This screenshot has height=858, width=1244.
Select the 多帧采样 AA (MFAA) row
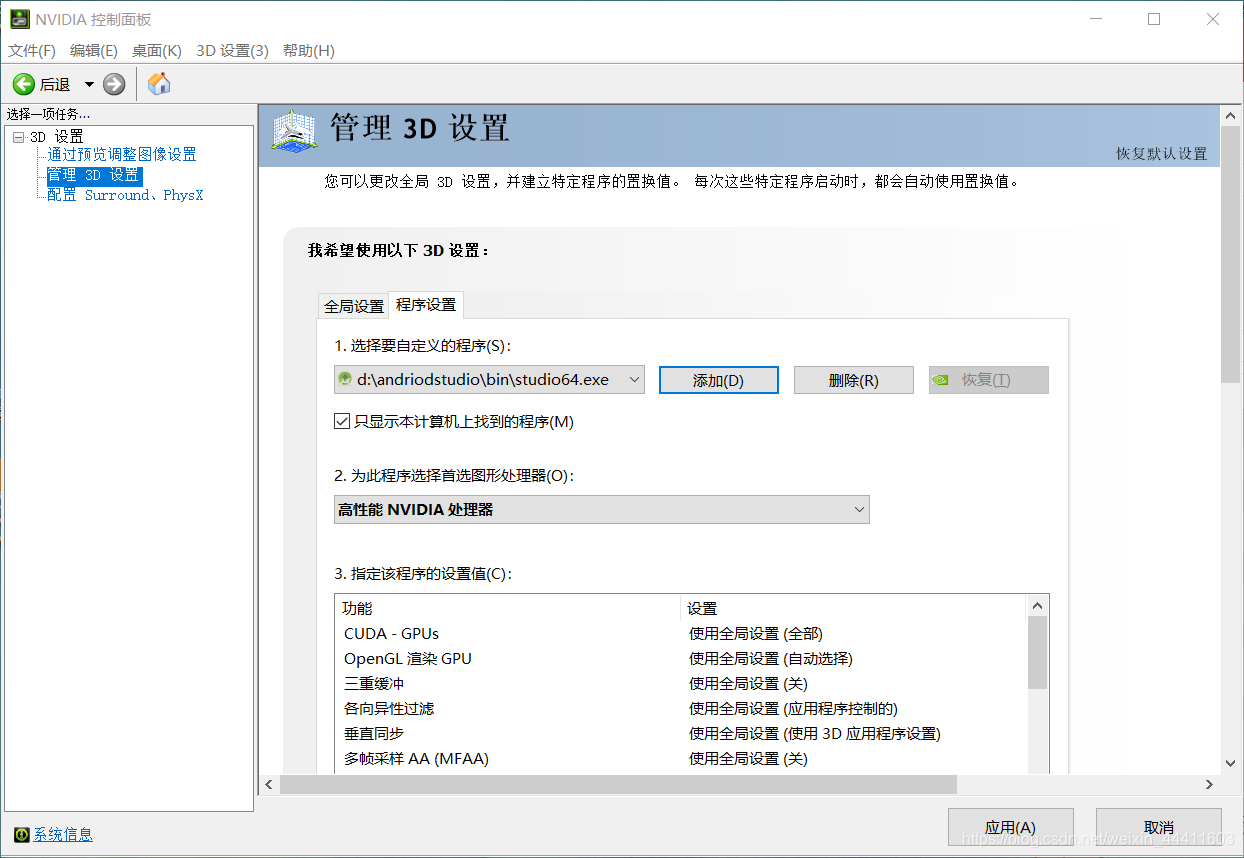(x=681, y=758)
